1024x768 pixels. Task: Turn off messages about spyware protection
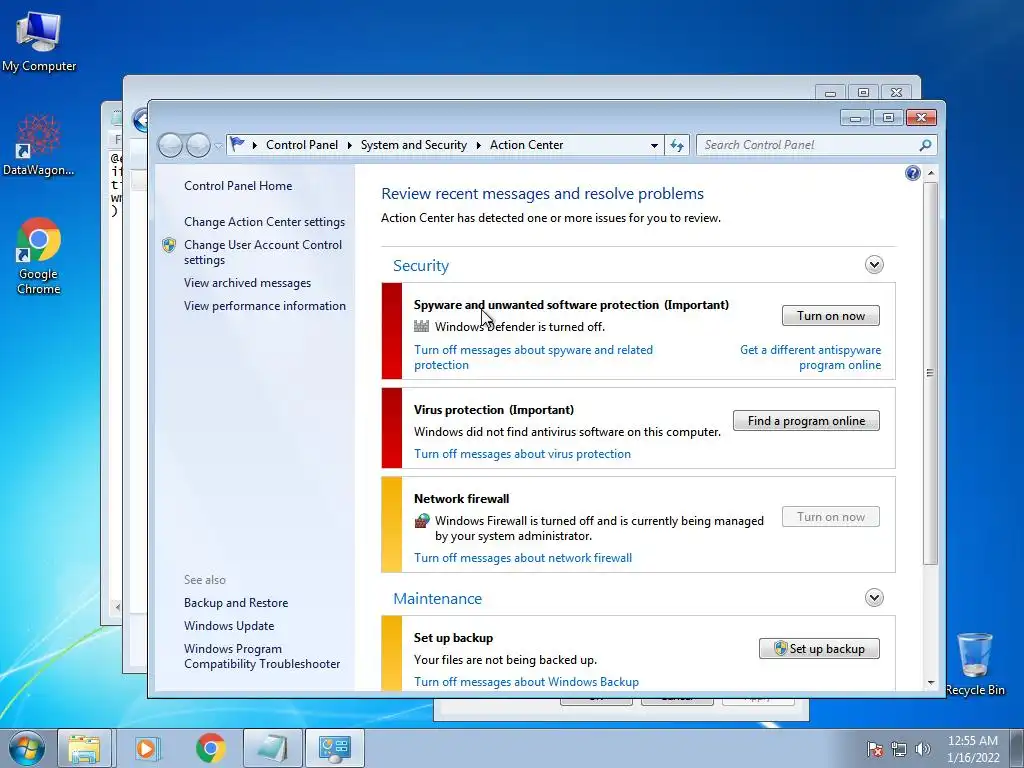[534, 357]
